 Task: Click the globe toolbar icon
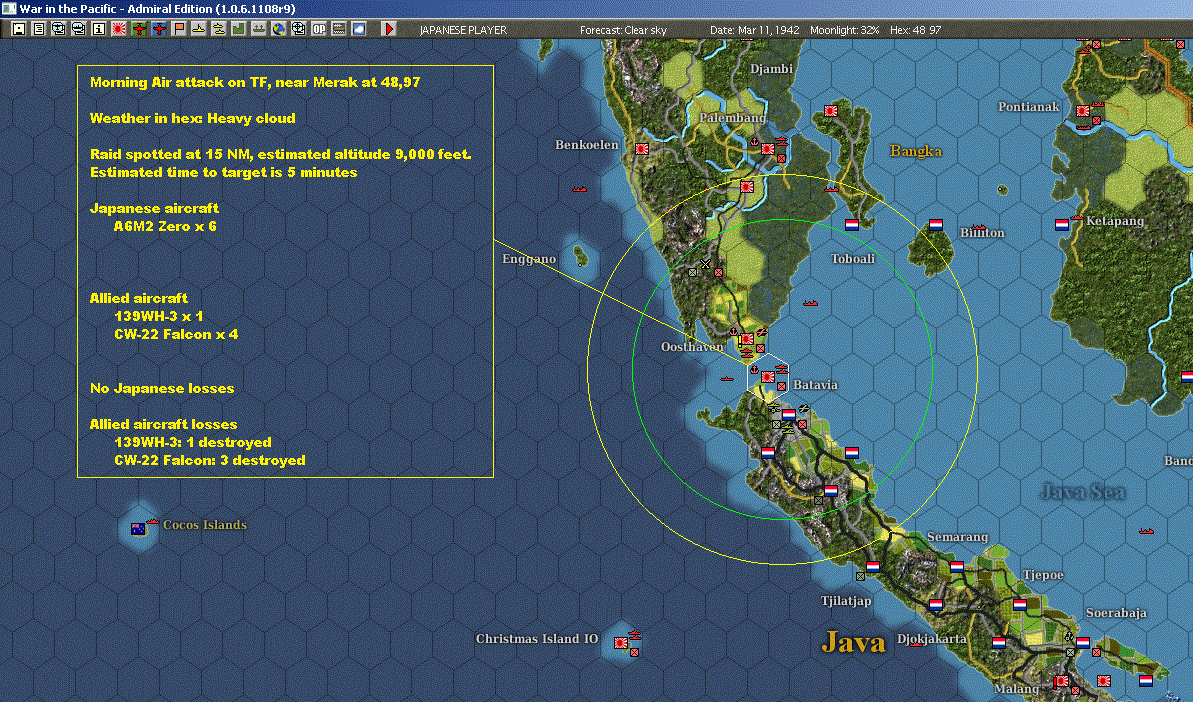278,29
